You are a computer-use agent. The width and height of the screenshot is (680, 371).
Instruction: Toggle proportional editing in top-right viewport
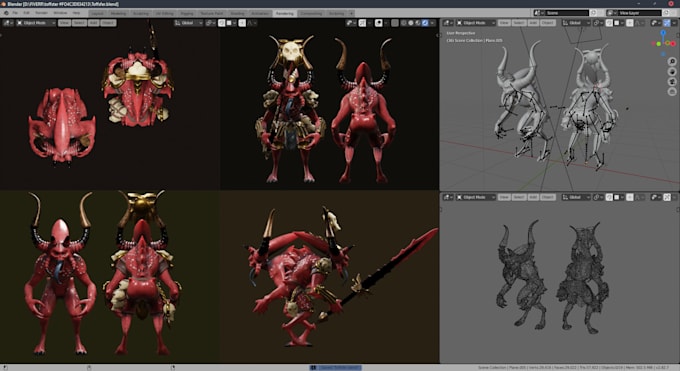[630, 23]
